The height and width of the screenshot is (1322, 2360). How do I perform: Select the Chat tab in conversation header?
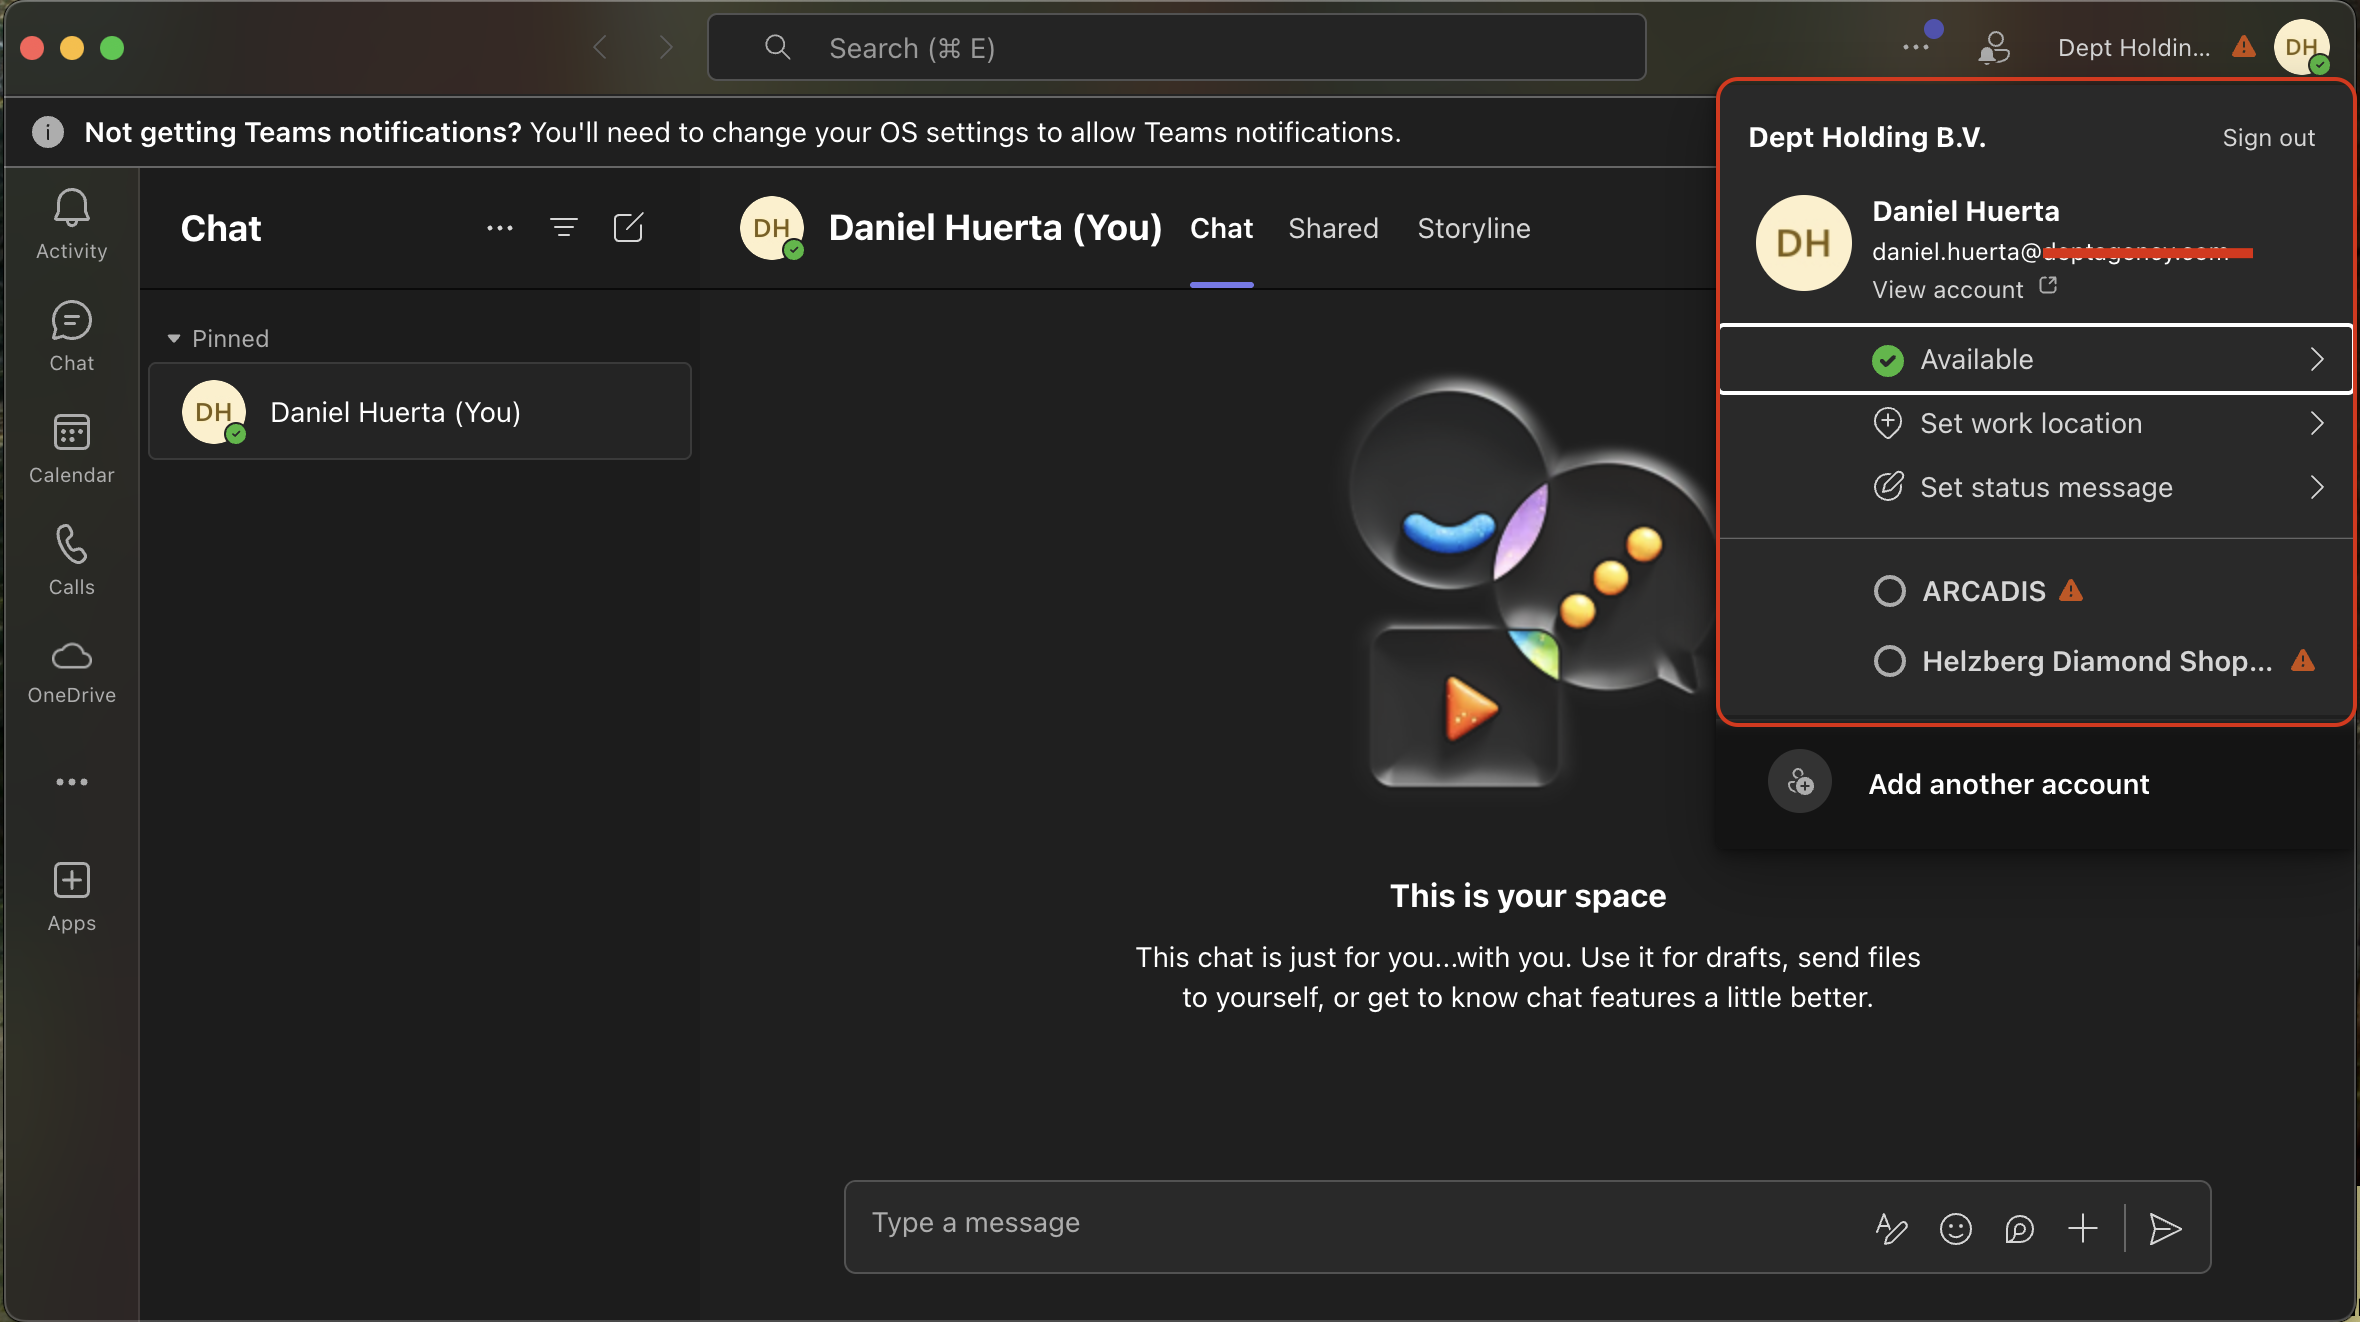1221,228
